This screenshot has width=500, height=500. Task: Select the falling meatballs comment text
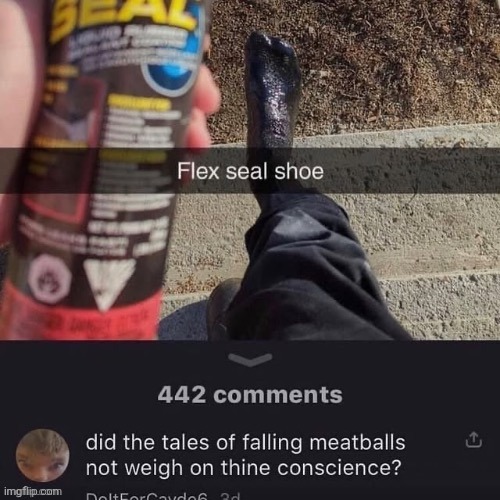click(245, 455)
